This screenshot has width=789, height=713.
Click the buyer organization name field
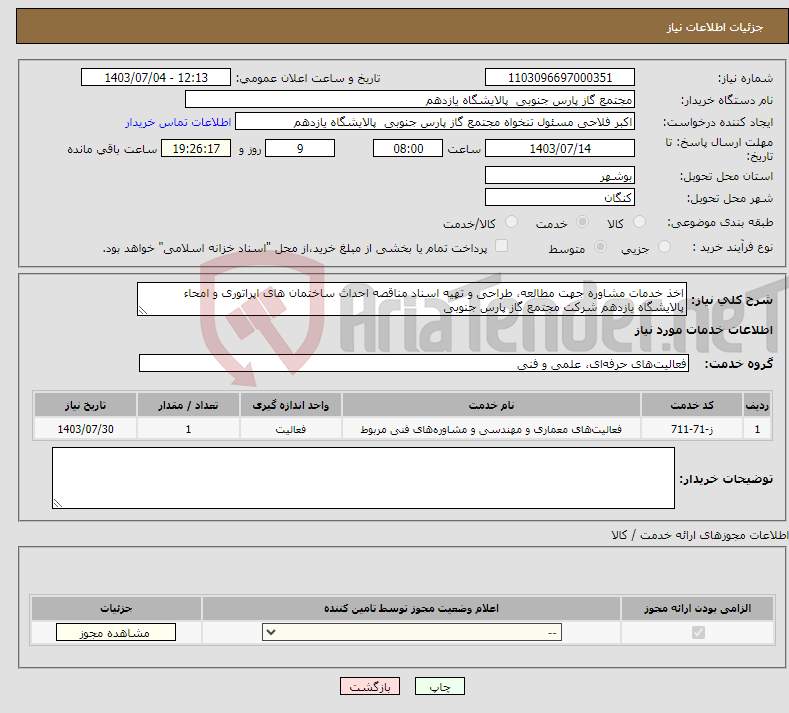click(410, 100)
